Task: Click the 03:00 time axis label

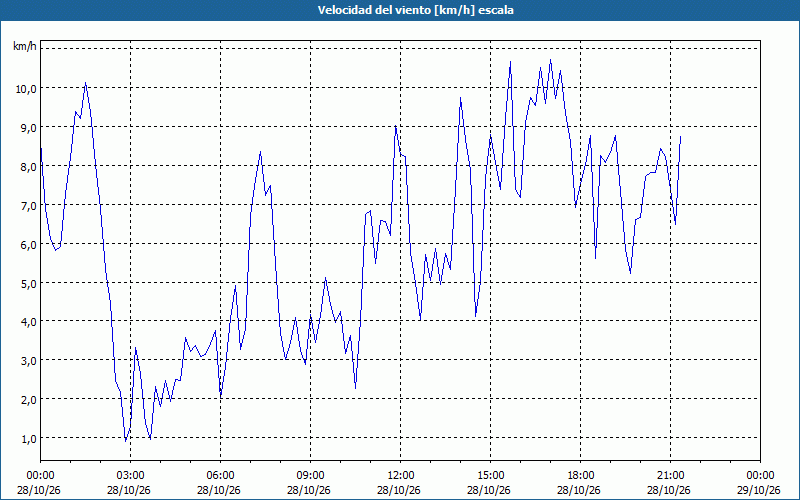Action: pyautogui.click(x=130, y=476)
